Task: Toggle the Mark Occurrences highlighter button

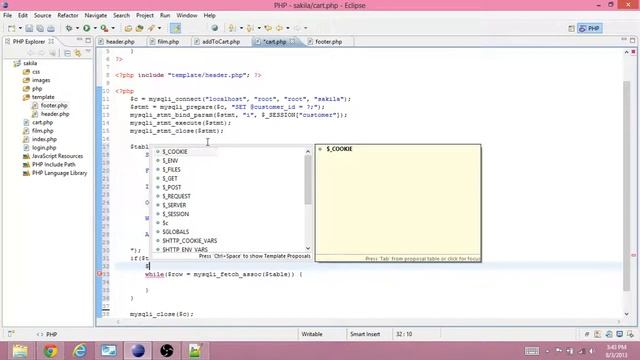Action: pyautogui.click(x=176, y=28)
